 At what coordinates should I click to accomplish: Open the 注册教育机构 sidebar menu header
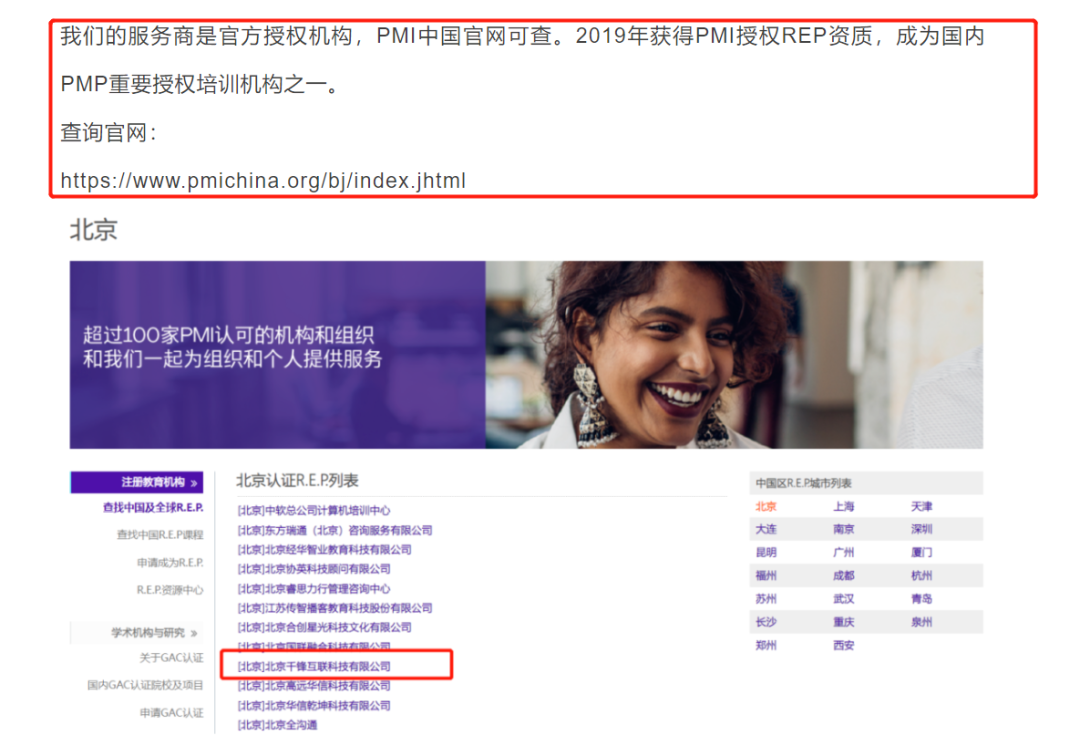click(x=137, y=482)
